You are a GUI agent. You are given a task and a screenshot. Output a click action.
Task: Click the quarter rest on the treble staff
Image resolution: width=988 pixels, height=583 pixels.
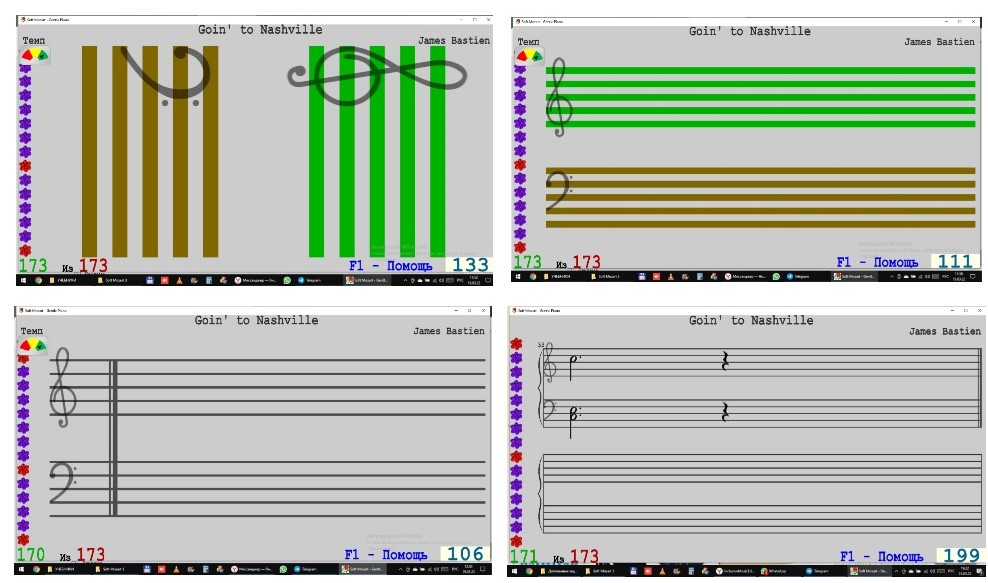point(725,361)
